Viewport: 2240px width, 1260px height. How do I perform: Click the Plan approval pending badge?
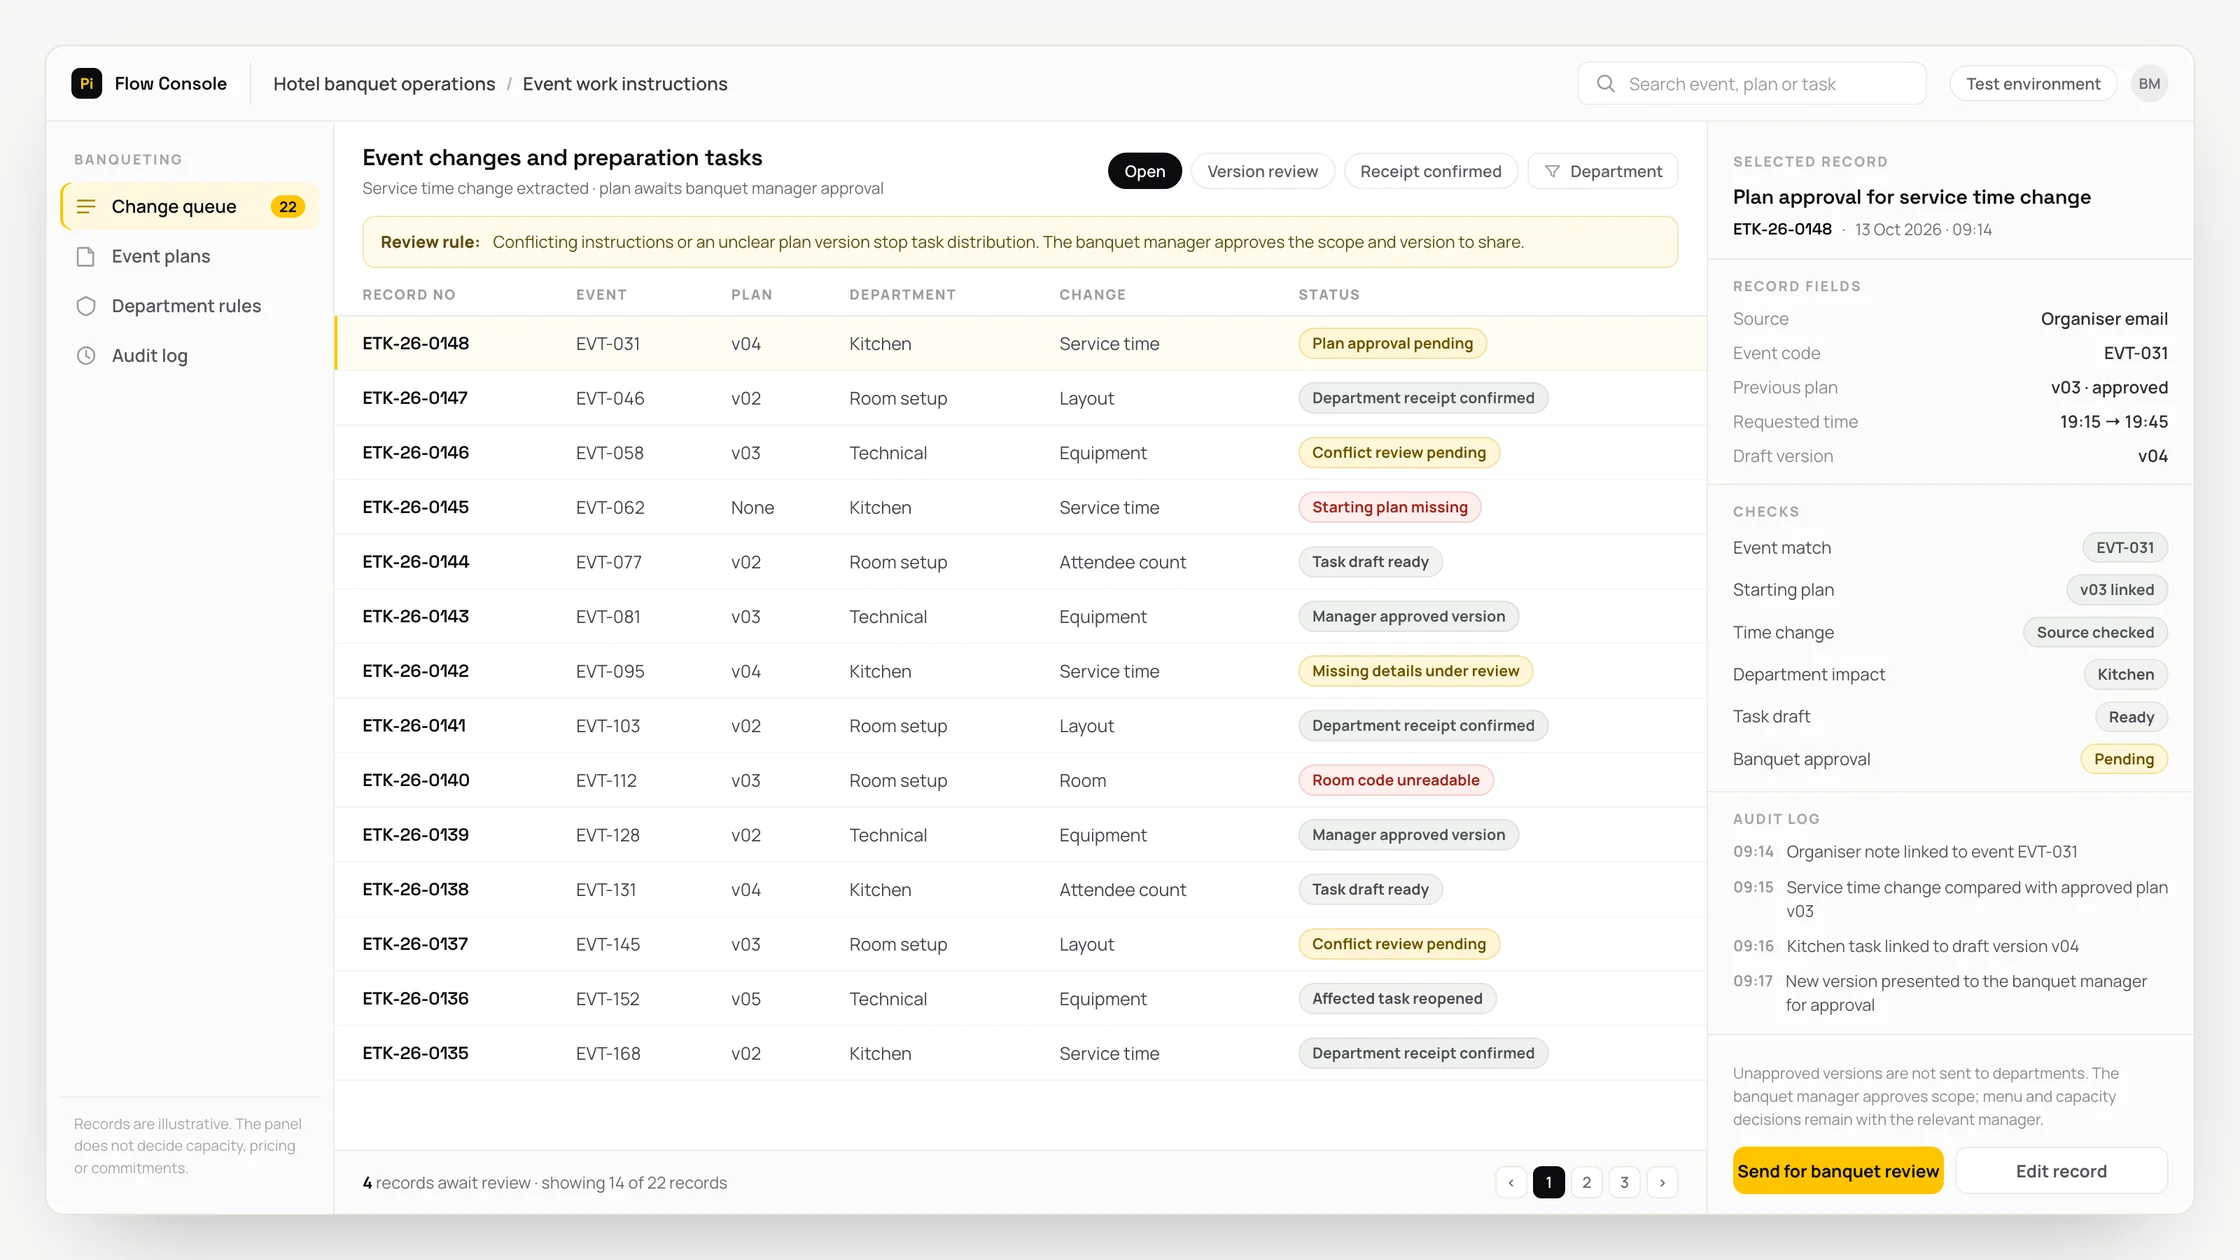[1392, 344]
